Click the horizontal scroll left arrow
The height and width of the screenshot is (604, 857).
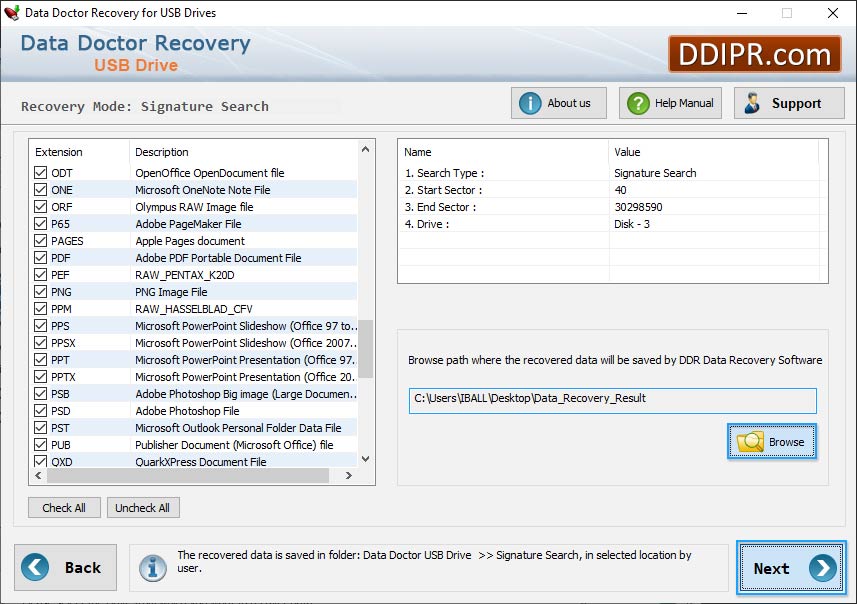click(38, 476)
